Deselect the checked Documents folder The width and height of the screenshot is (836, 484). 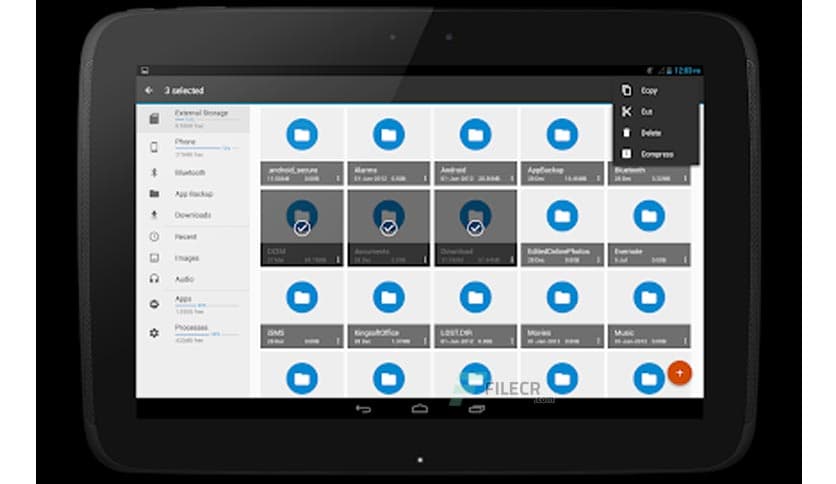tap(389, 228)
